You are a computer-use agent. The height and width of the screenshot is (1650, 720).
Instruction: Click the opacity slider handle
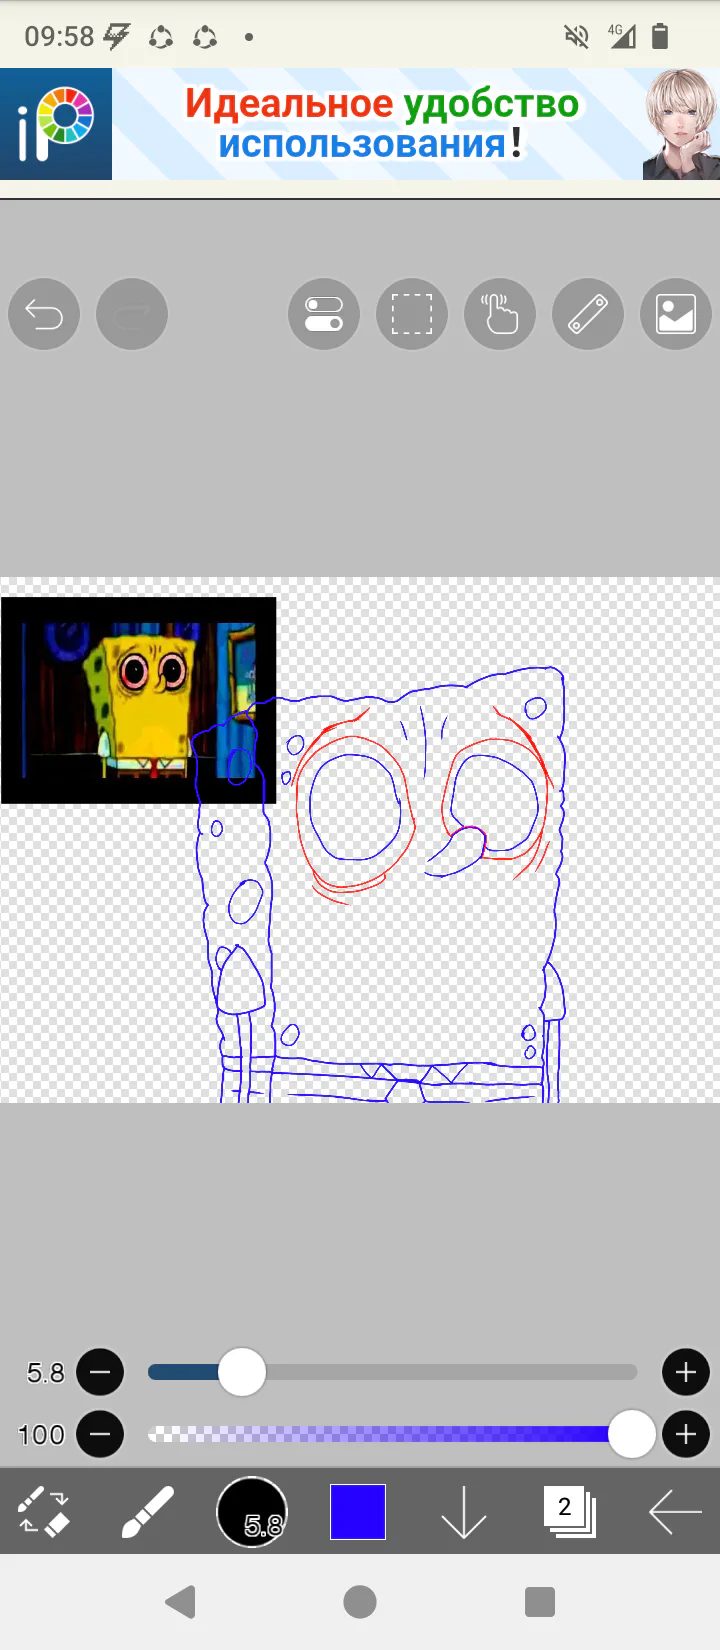click(x=631, y=1434)
